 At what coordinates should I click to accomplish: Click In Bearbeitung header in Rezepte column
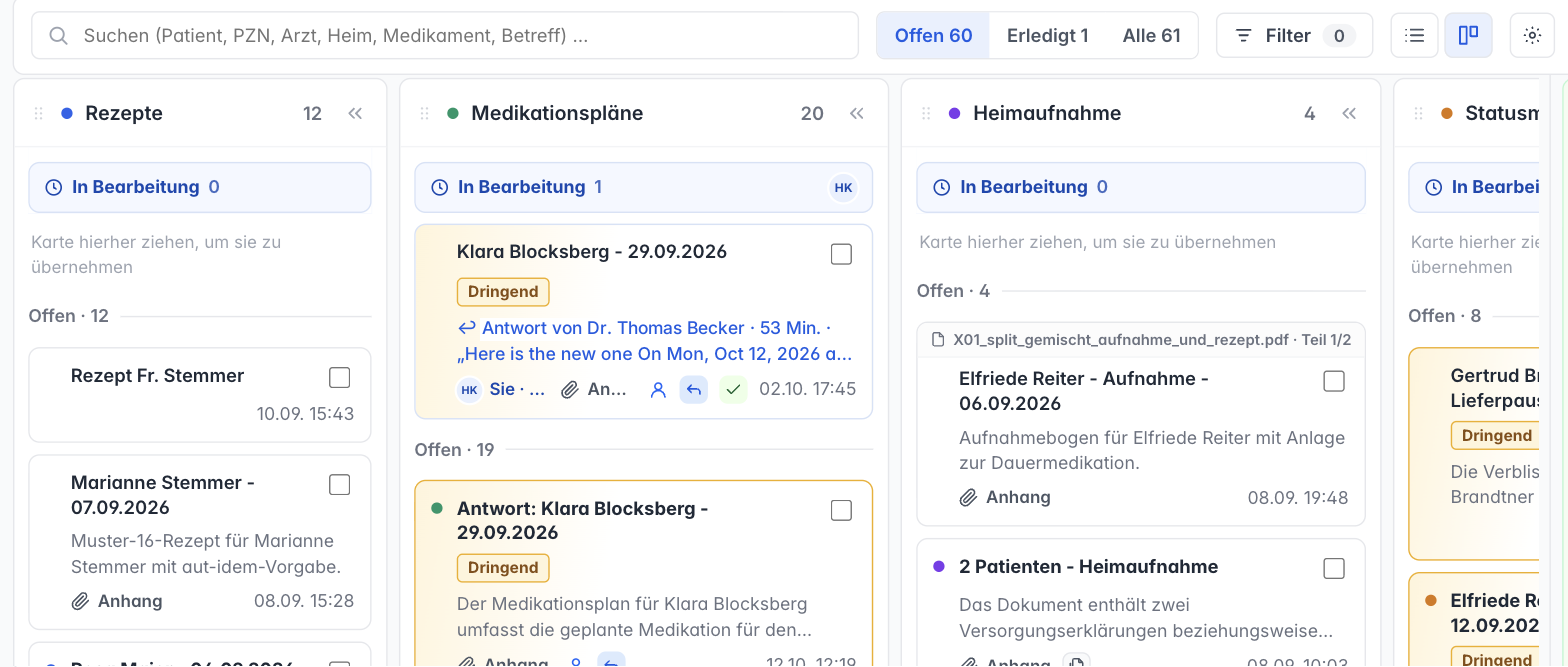200,187
